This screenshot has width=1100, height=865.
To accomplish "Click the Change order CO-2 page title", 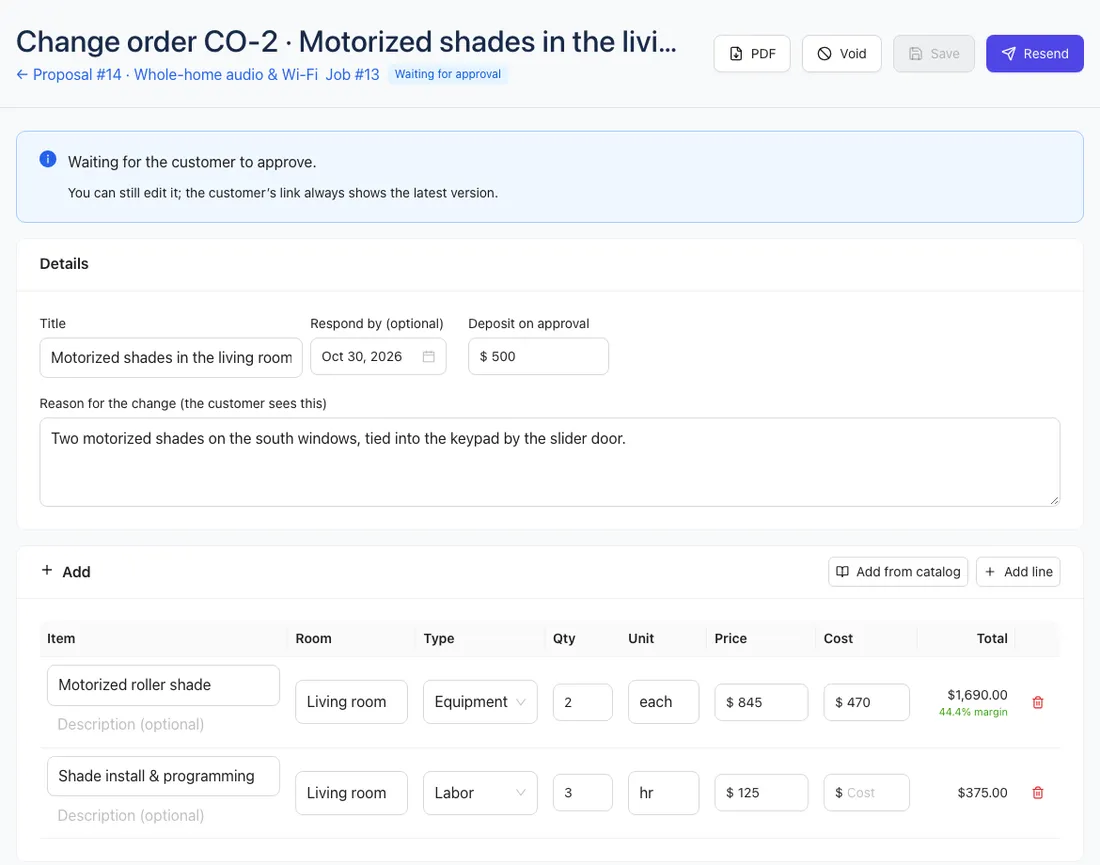I will click(x=347, y=42).
